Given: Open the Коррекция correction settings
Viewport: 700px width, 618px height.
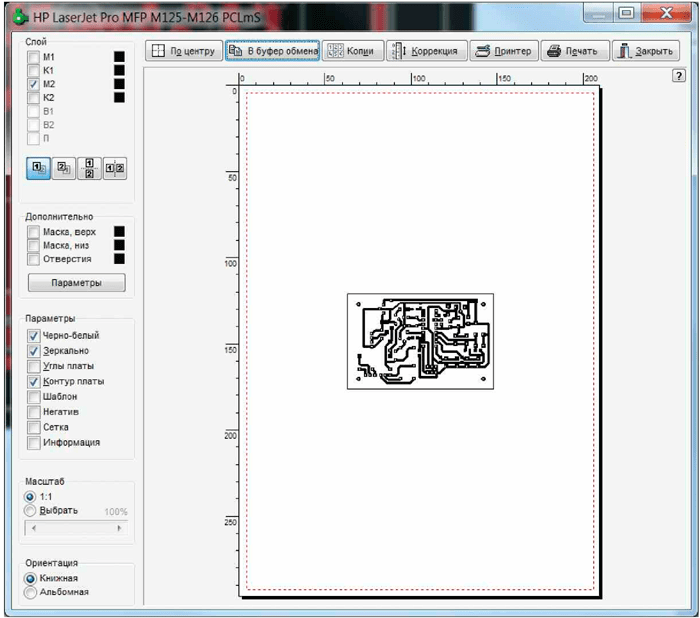Looking at the screenshot, I should (x=427, y=51).
